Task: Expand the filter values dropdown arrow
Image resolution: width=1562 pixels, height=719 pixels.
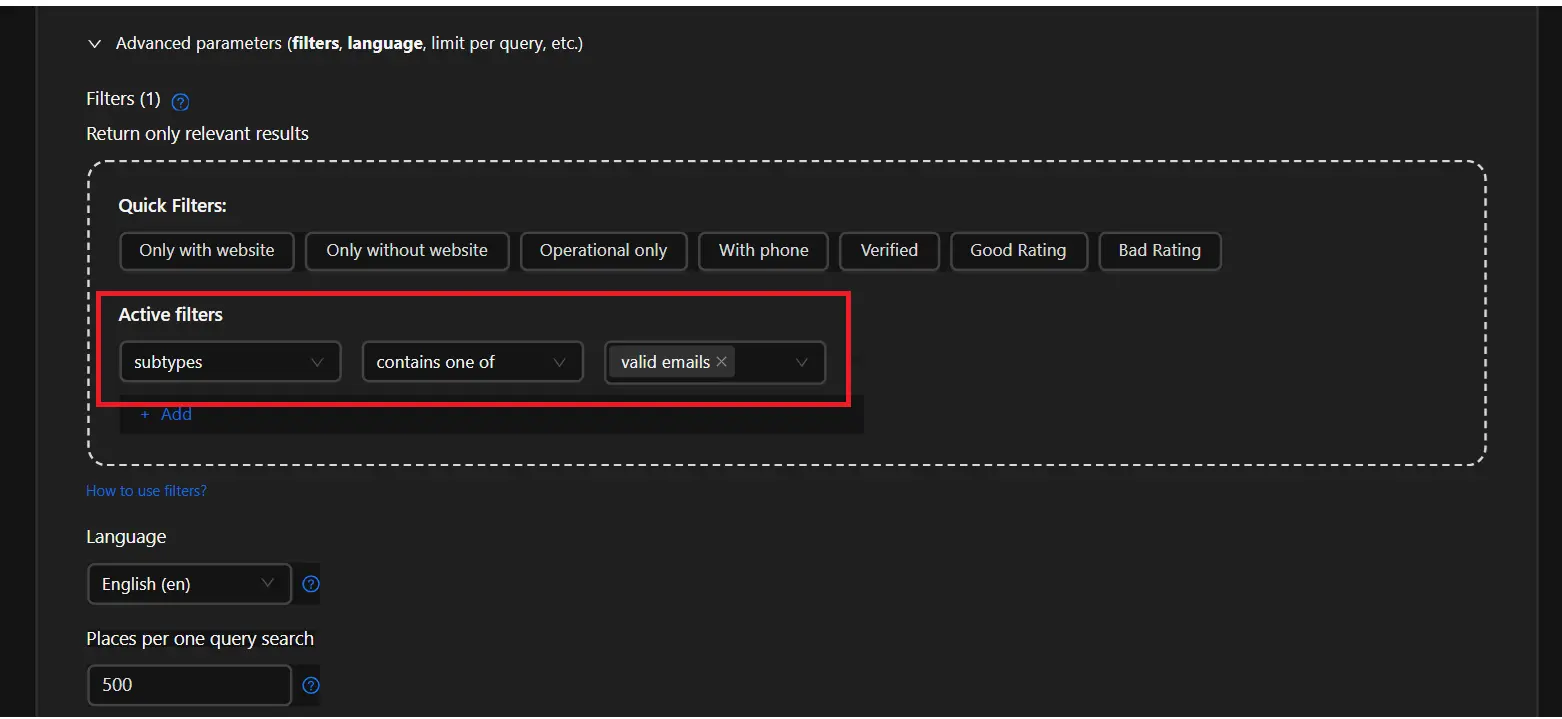Action: point(801,362)
